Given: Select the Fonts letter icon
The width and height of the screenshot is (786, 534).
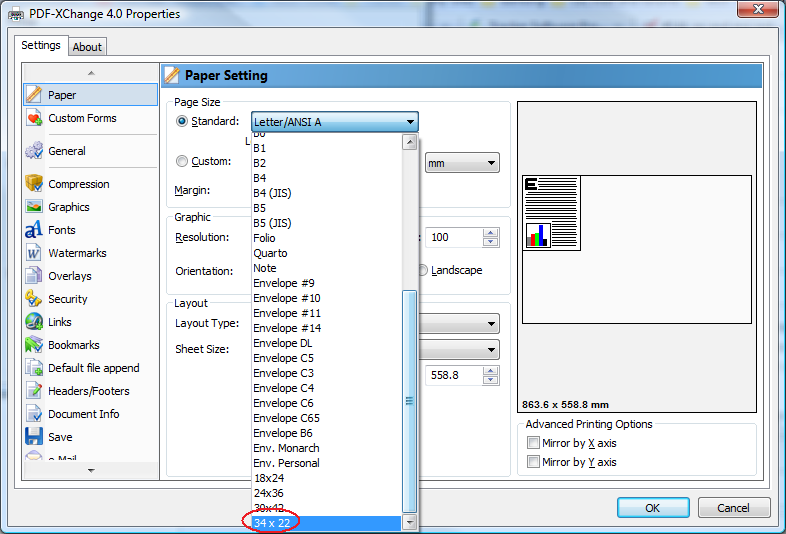Looking at the screenshot, I should click(x=34, y=230).
